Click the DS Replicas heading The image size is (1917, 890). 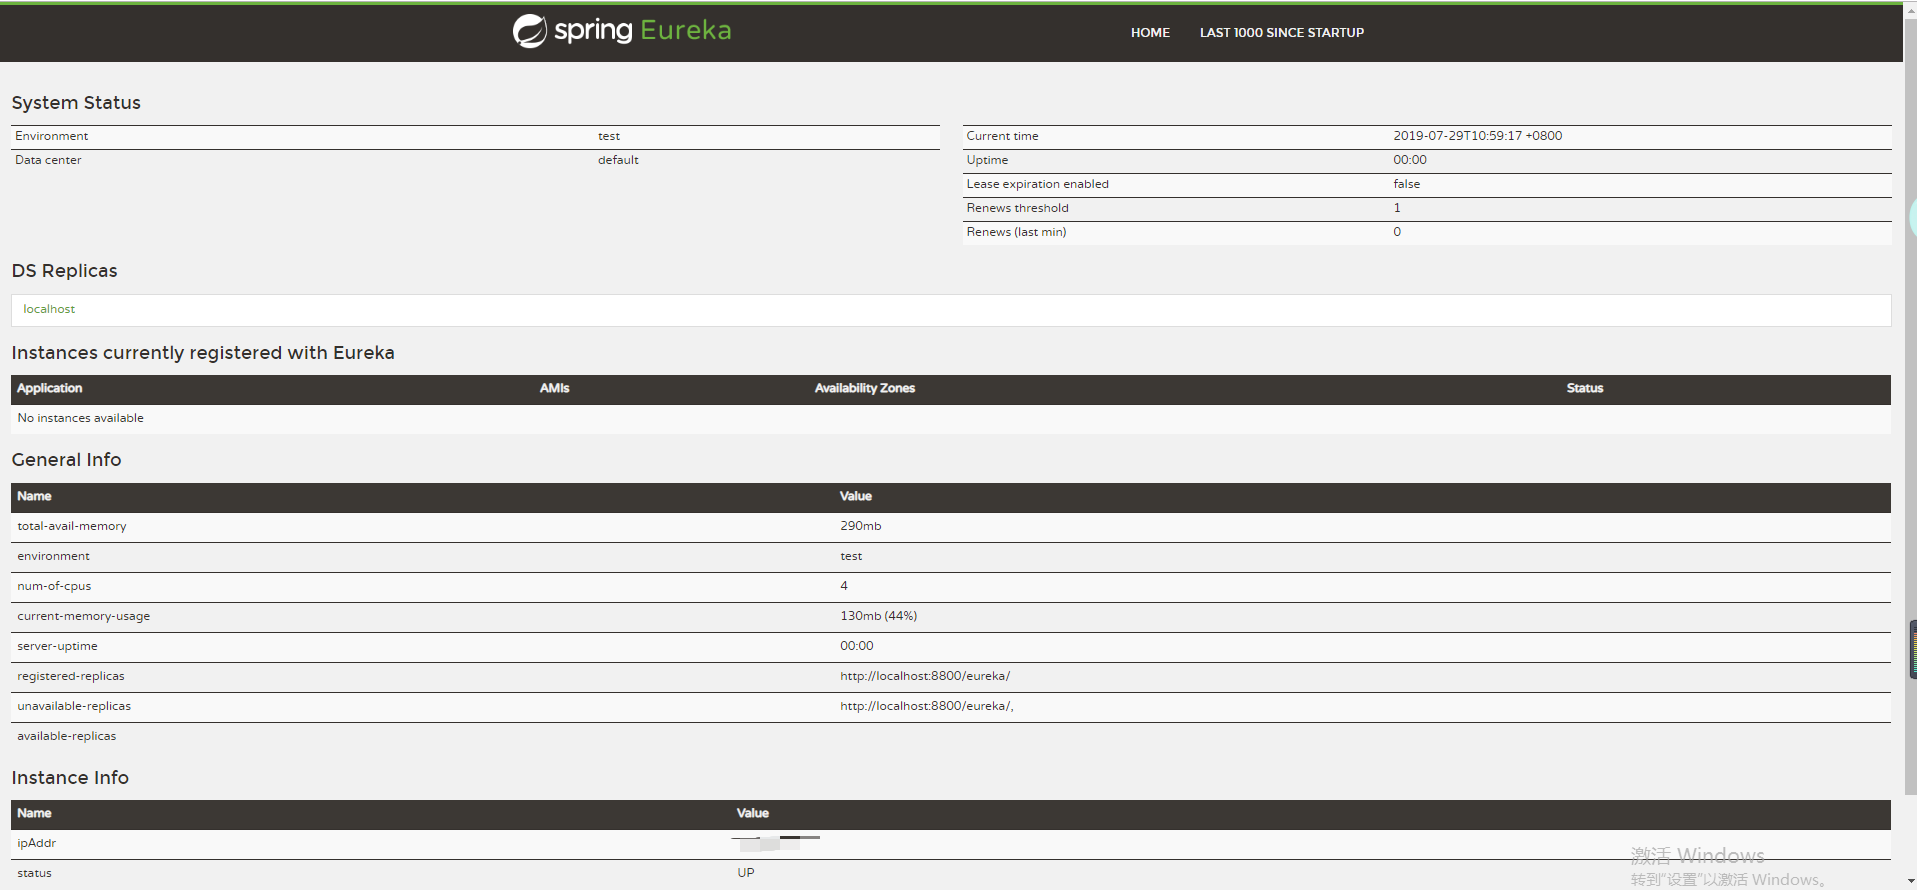click(64, 271)
